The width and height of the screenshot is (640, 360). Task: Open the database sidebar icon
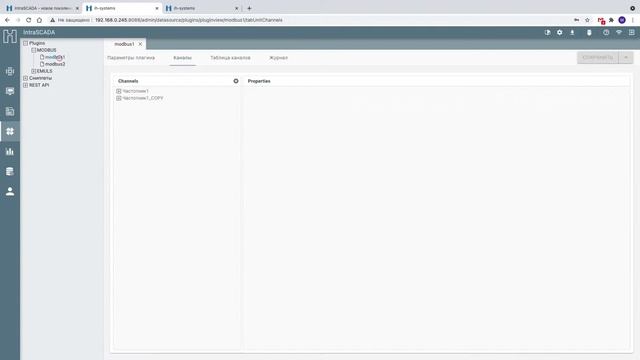point(10,171)
